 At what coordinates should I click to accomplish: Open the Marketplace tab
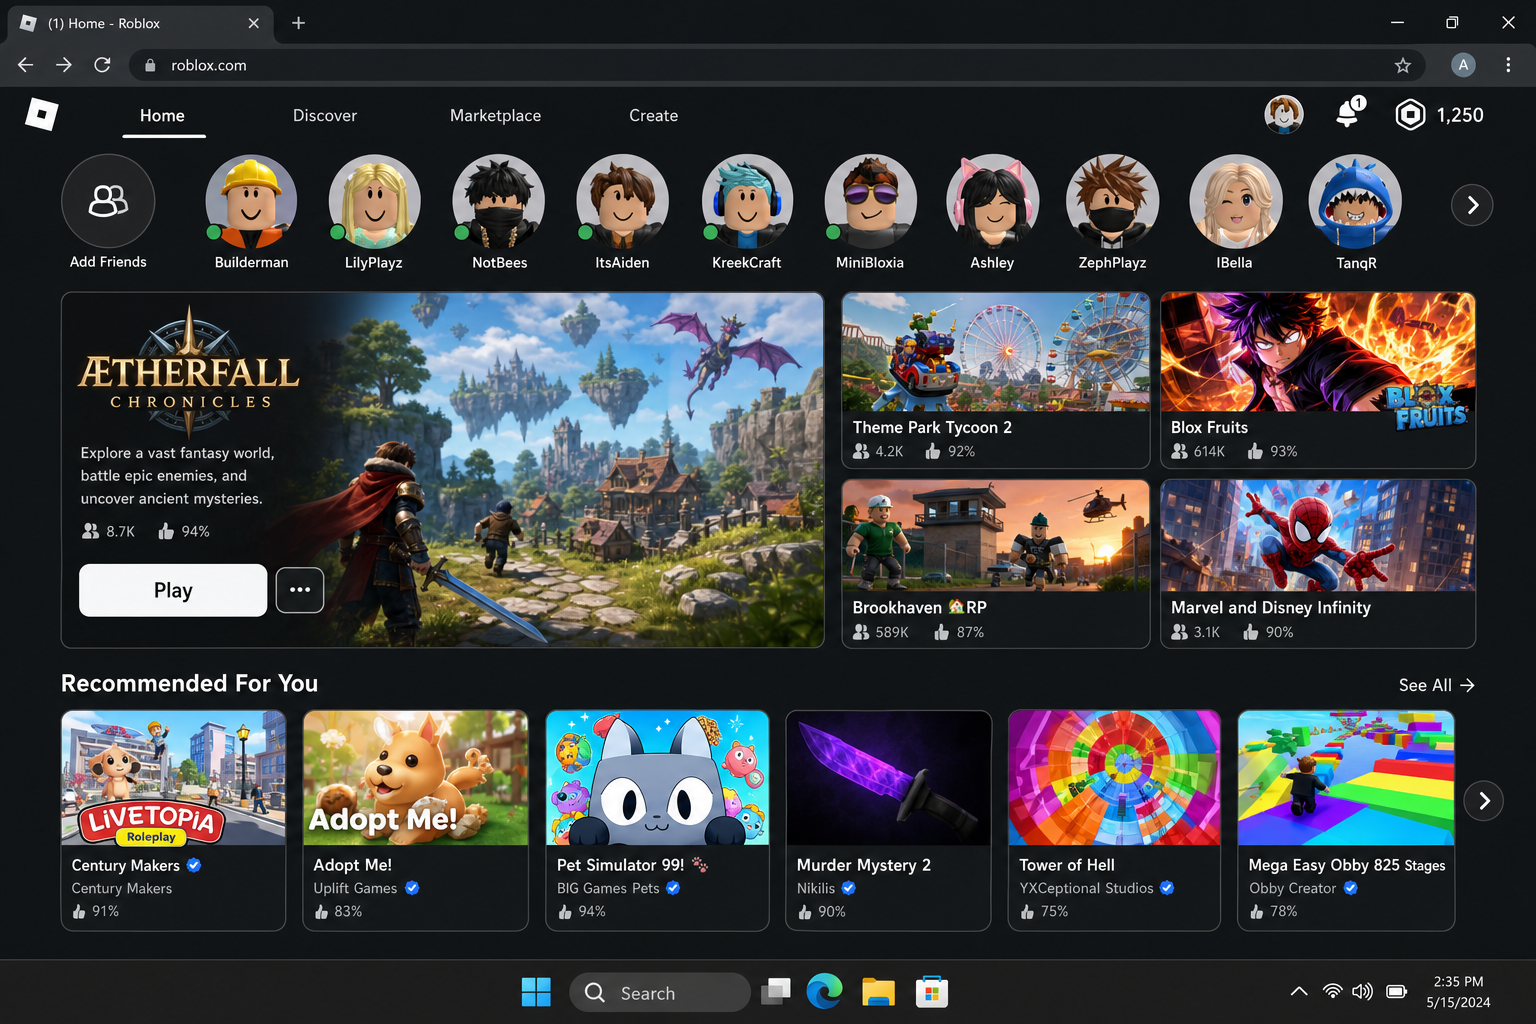click(495, 116)
